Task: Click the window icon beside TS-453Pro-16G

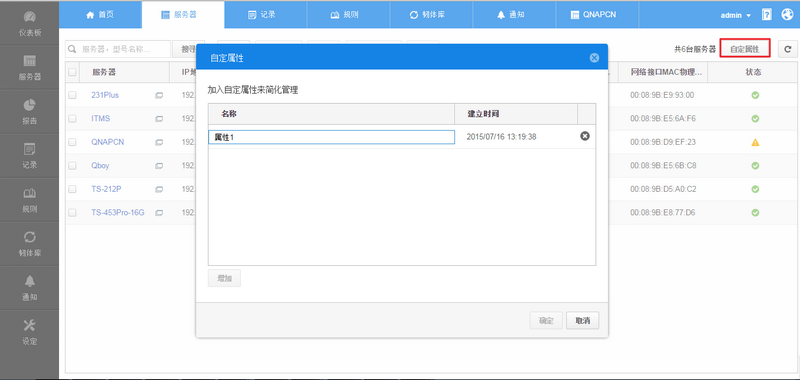Action: [159, 213]
